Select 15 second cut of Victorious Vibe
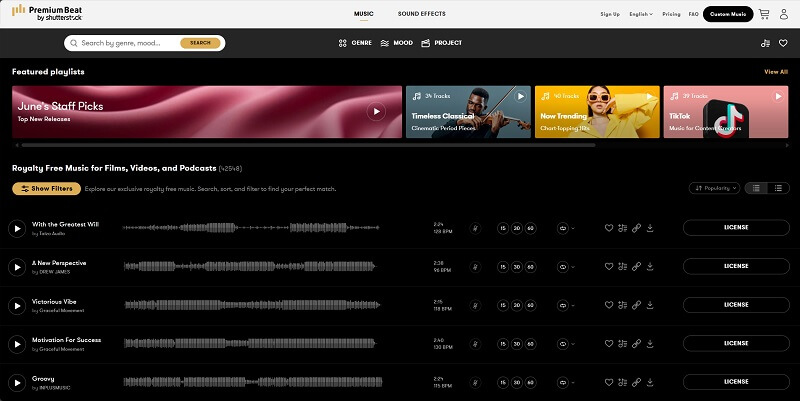Screen dimensions: 800x401 point(503,305)
